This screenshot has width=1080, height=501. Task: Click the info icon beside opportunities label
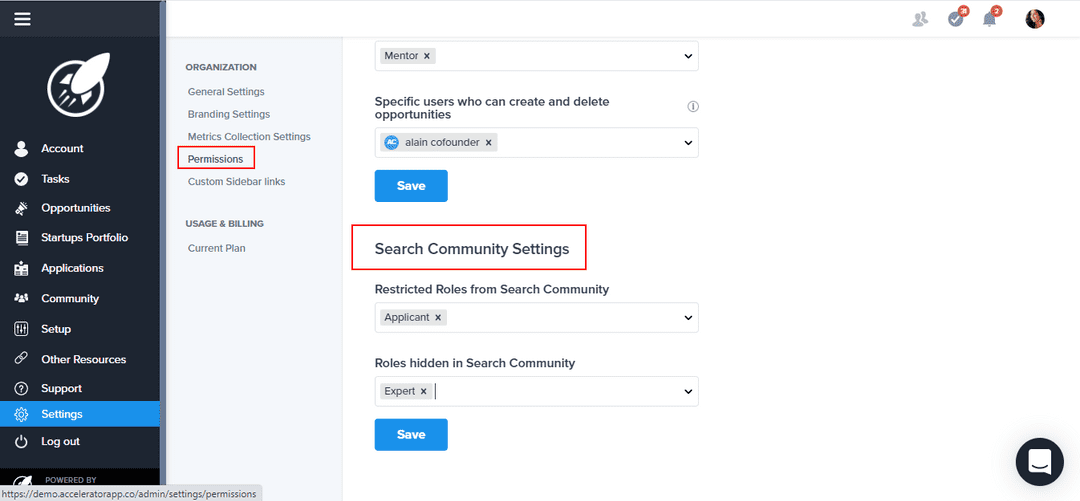(693, 107)
